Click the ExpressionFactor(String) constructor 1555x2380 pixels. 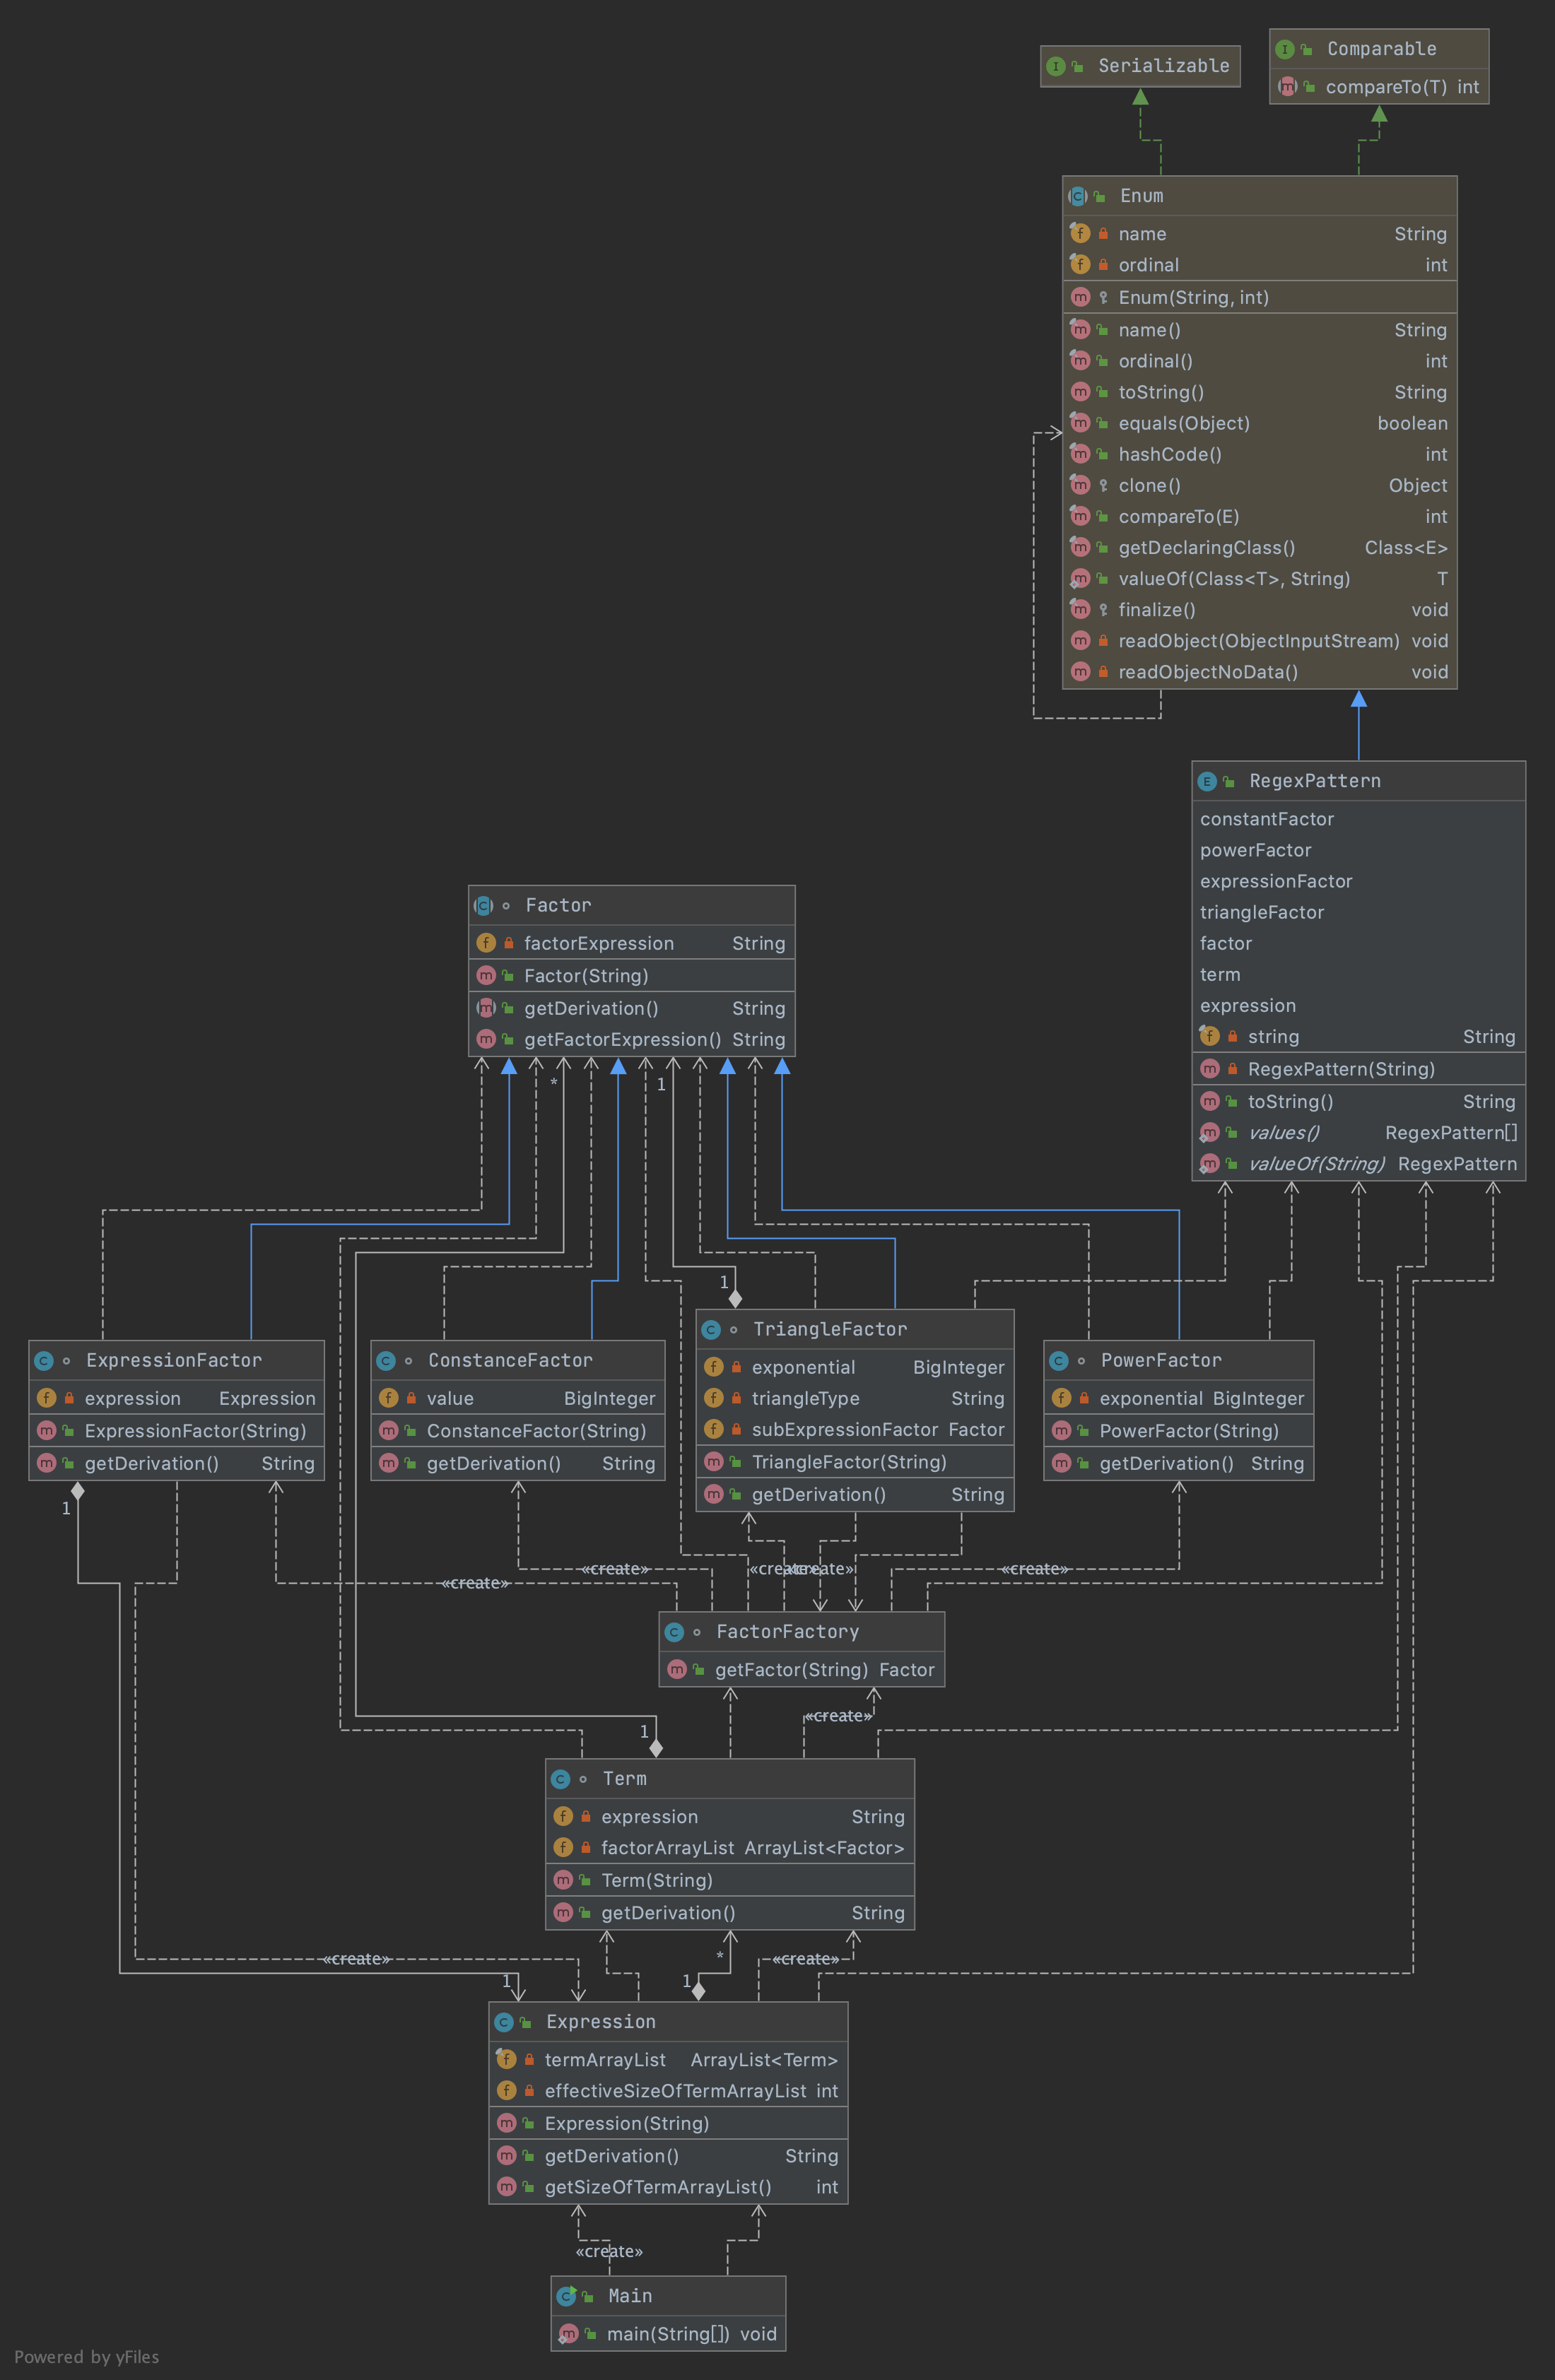(195, 1430)
